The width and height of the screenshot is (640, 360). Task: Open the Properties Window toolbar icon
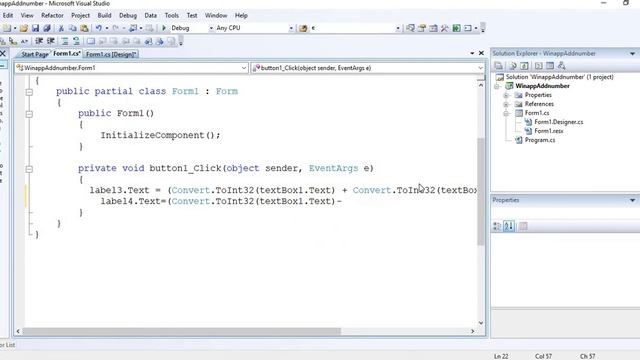[x=422, y=28]
